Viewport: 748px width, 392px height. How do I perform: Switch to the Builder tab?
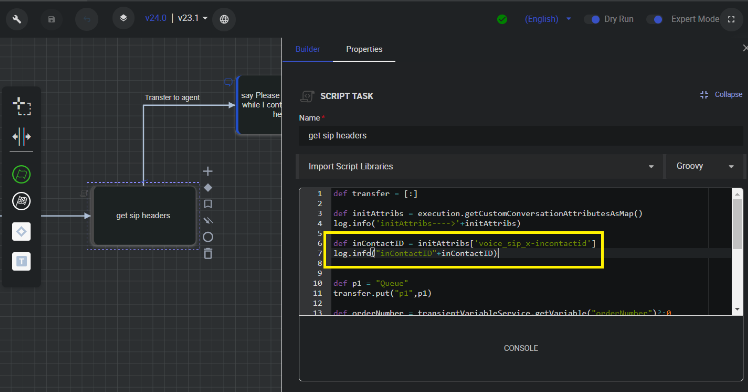pos(307,49)
